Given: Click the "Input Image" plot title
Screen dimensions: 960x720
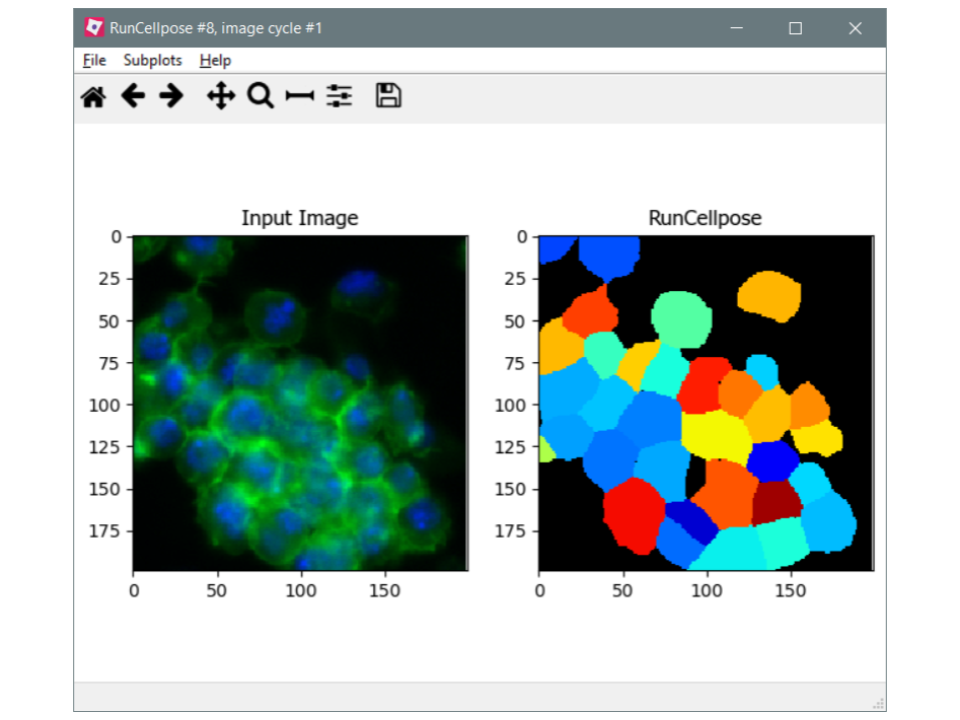Looking at the screenshot, I should [x=299, y=218].
